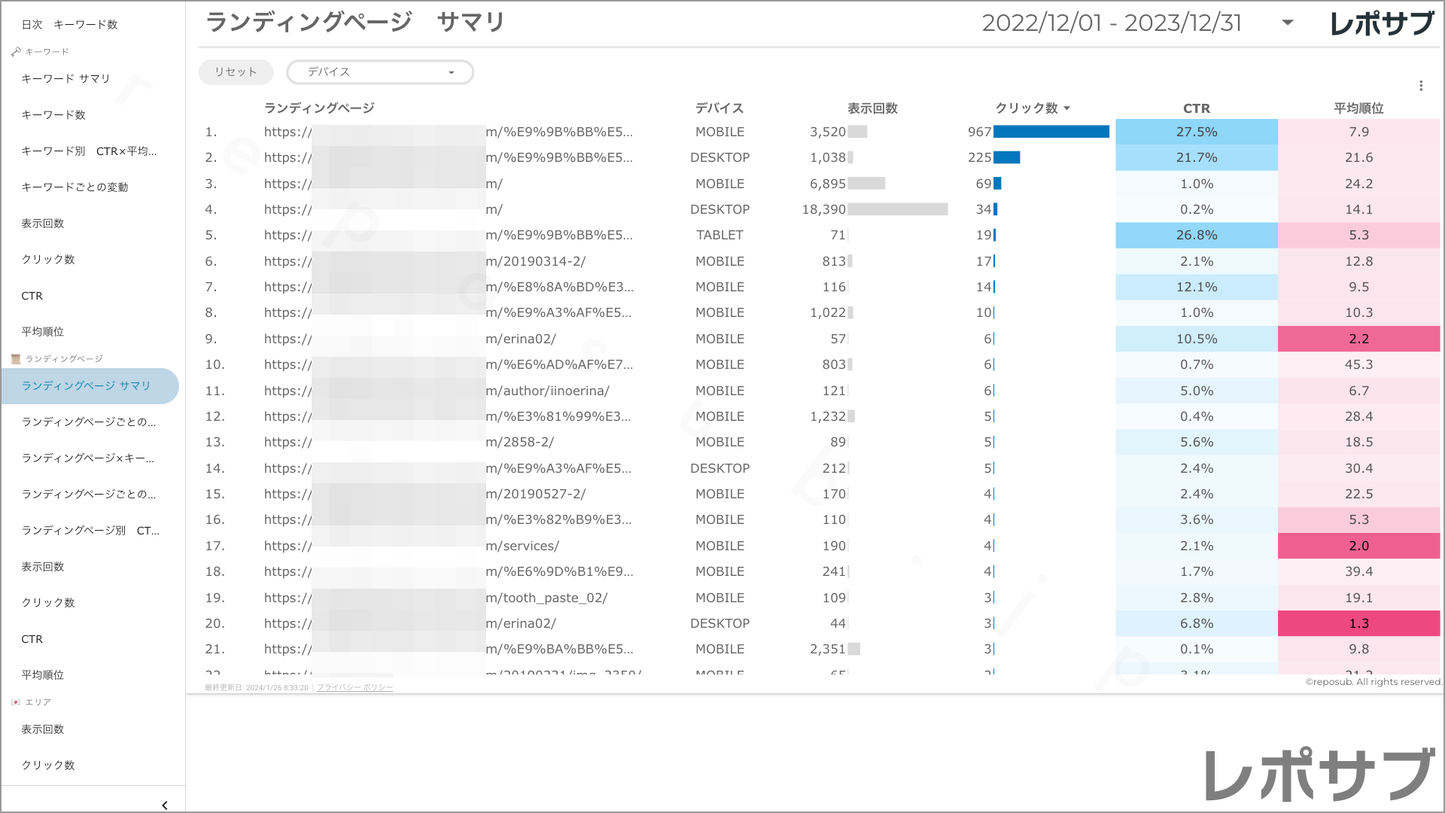Open the date range picker dropdown arrow

[1287, 23]
